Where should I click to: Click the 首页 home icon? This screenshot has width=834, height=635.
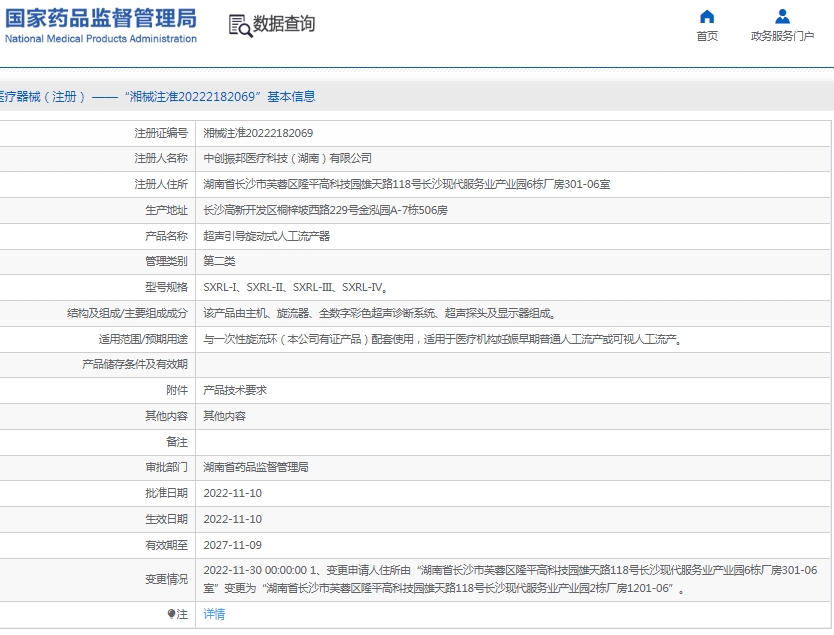pyautogui.click(x=707, y=16)
